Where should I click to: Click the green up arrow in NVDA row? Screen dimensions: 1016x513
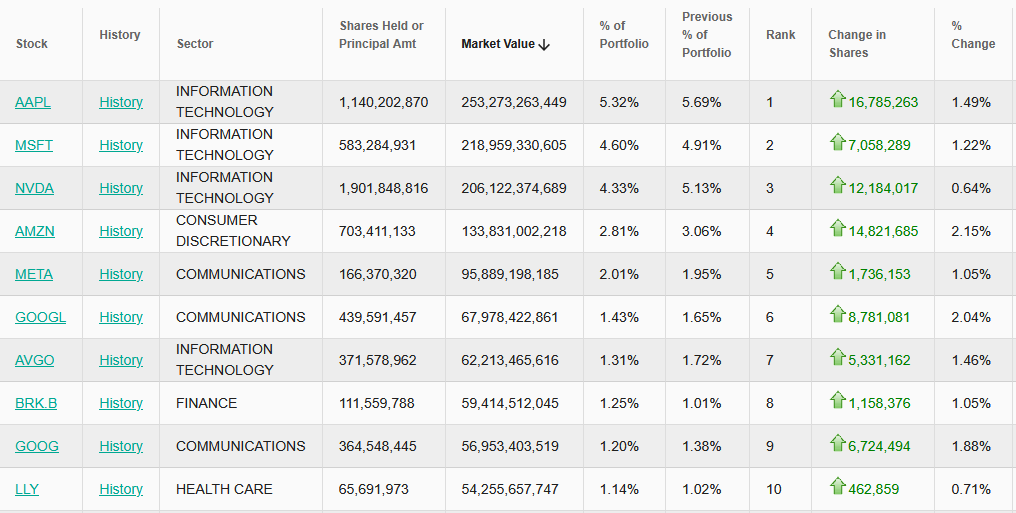click(x=837, y=186)
